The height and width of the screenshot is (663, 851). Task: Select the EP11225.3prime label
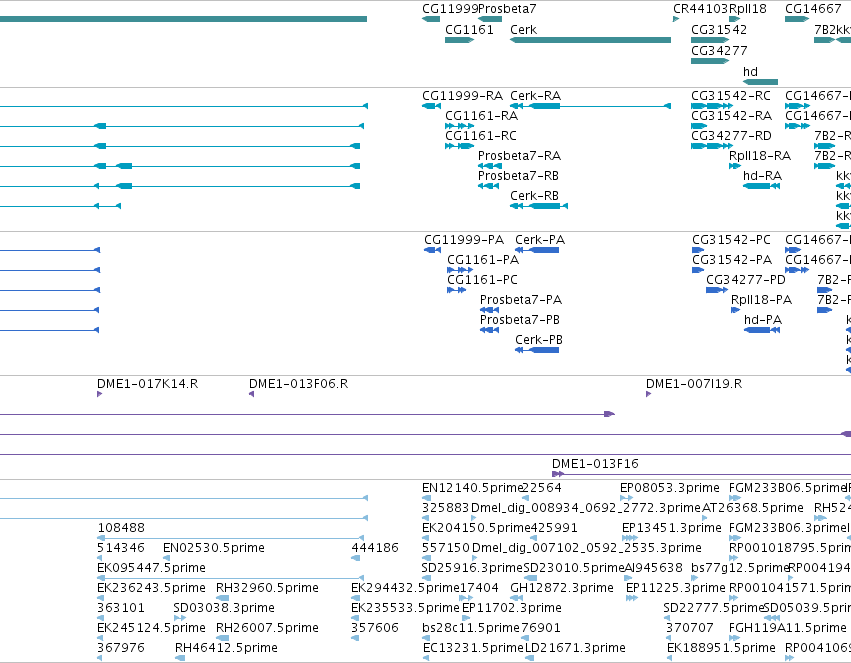675,588
